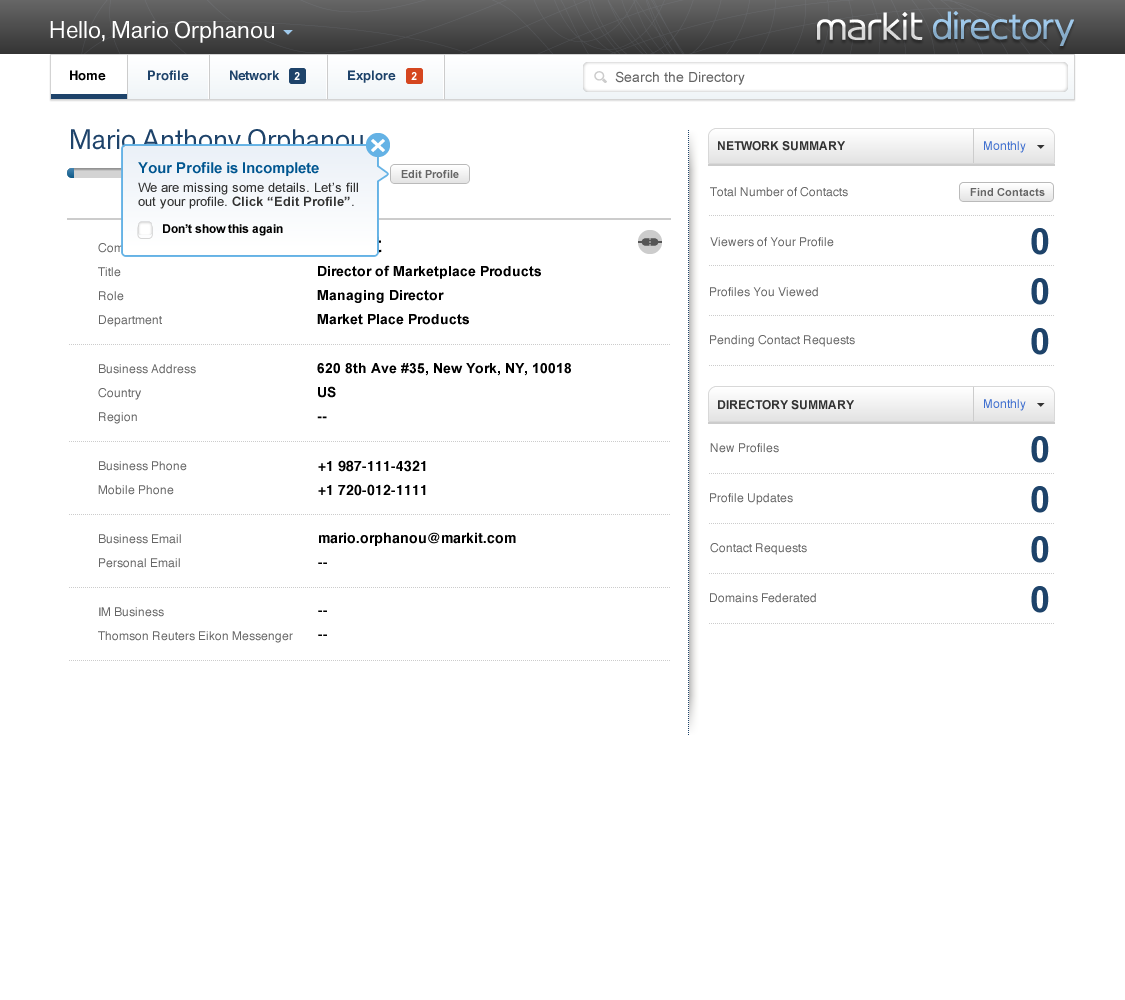Click the Viewers of Your Profile count
1125x1000 pixels.
tap(1040, 242)
